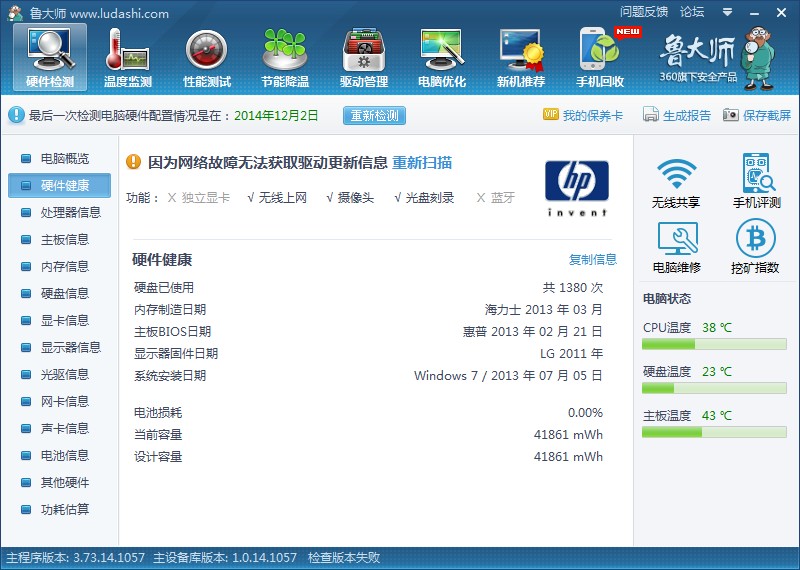800x570 pixels.
Task: Open 驱动管理 driver management icon
Action: pyautogui.click(x=364, y=57)
